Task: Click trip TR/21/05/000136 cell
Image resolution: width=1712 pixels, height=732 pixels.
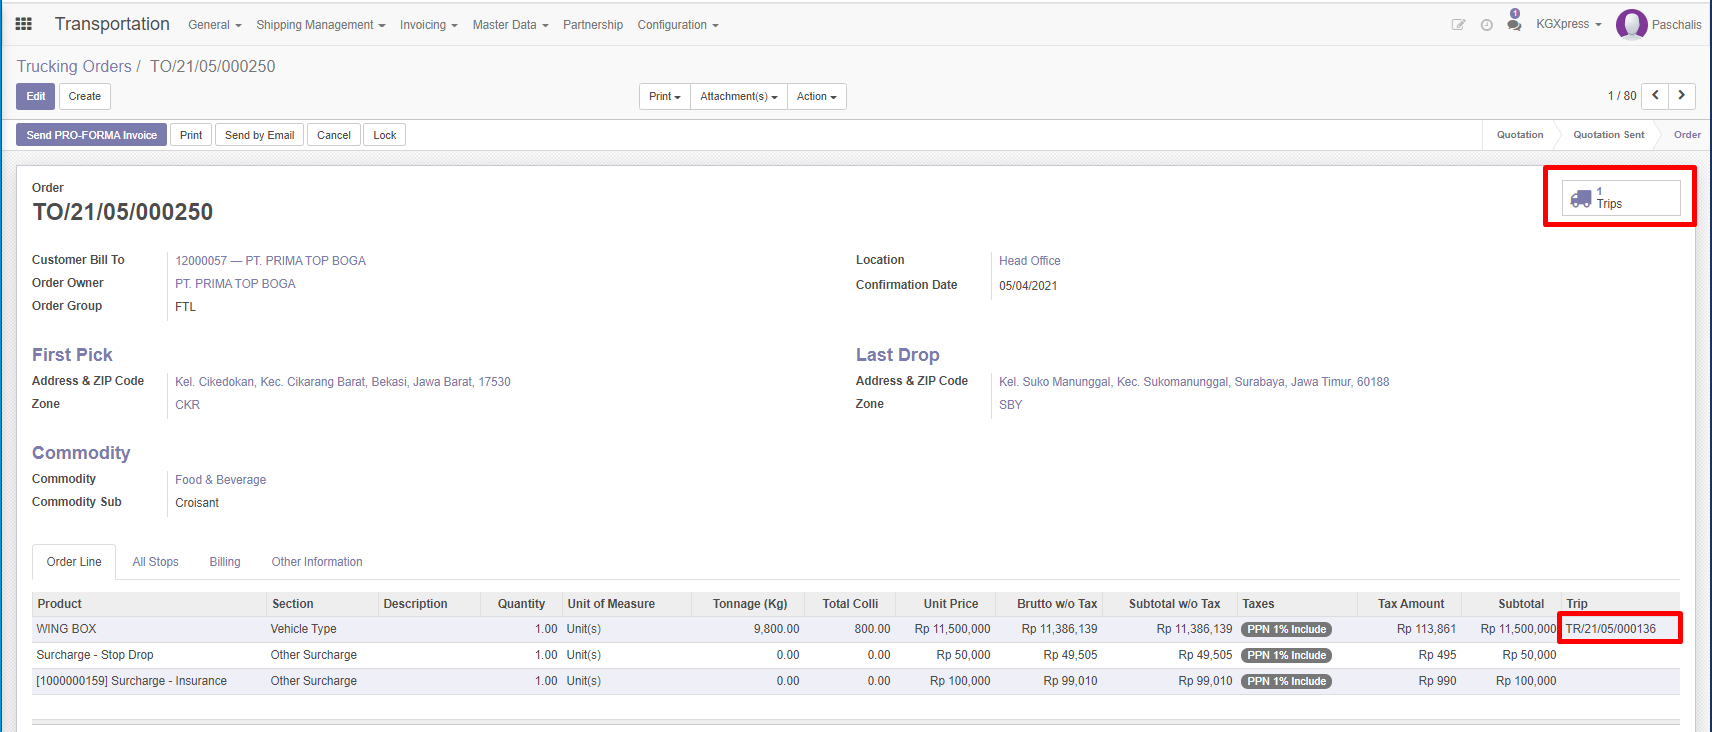Action: coord(1610,629)
